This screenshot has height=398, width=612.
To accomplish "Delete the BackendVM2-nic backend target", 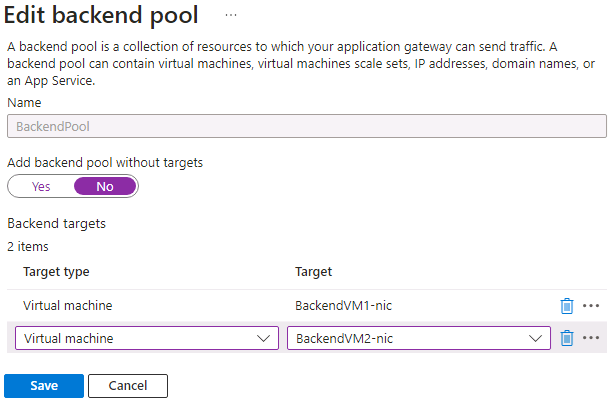I will 567,338.
